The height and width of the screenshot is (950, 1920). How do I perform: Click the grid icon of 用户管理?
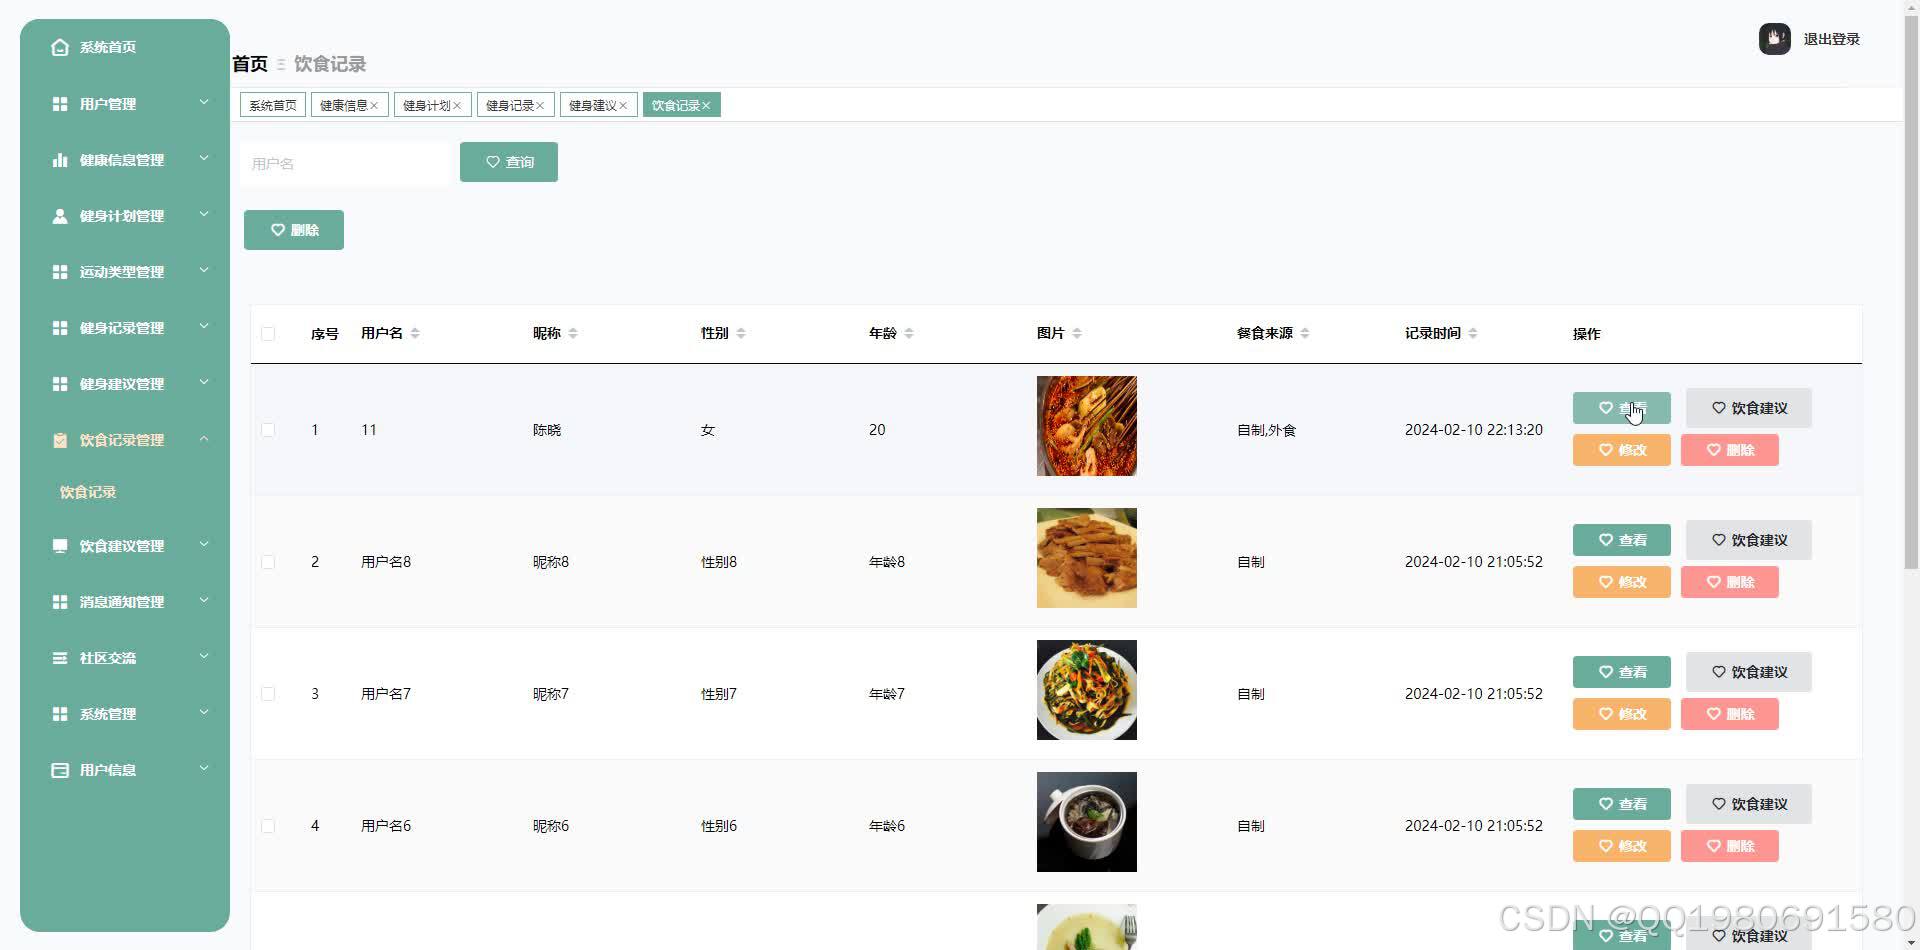click(x=60, y=104)
